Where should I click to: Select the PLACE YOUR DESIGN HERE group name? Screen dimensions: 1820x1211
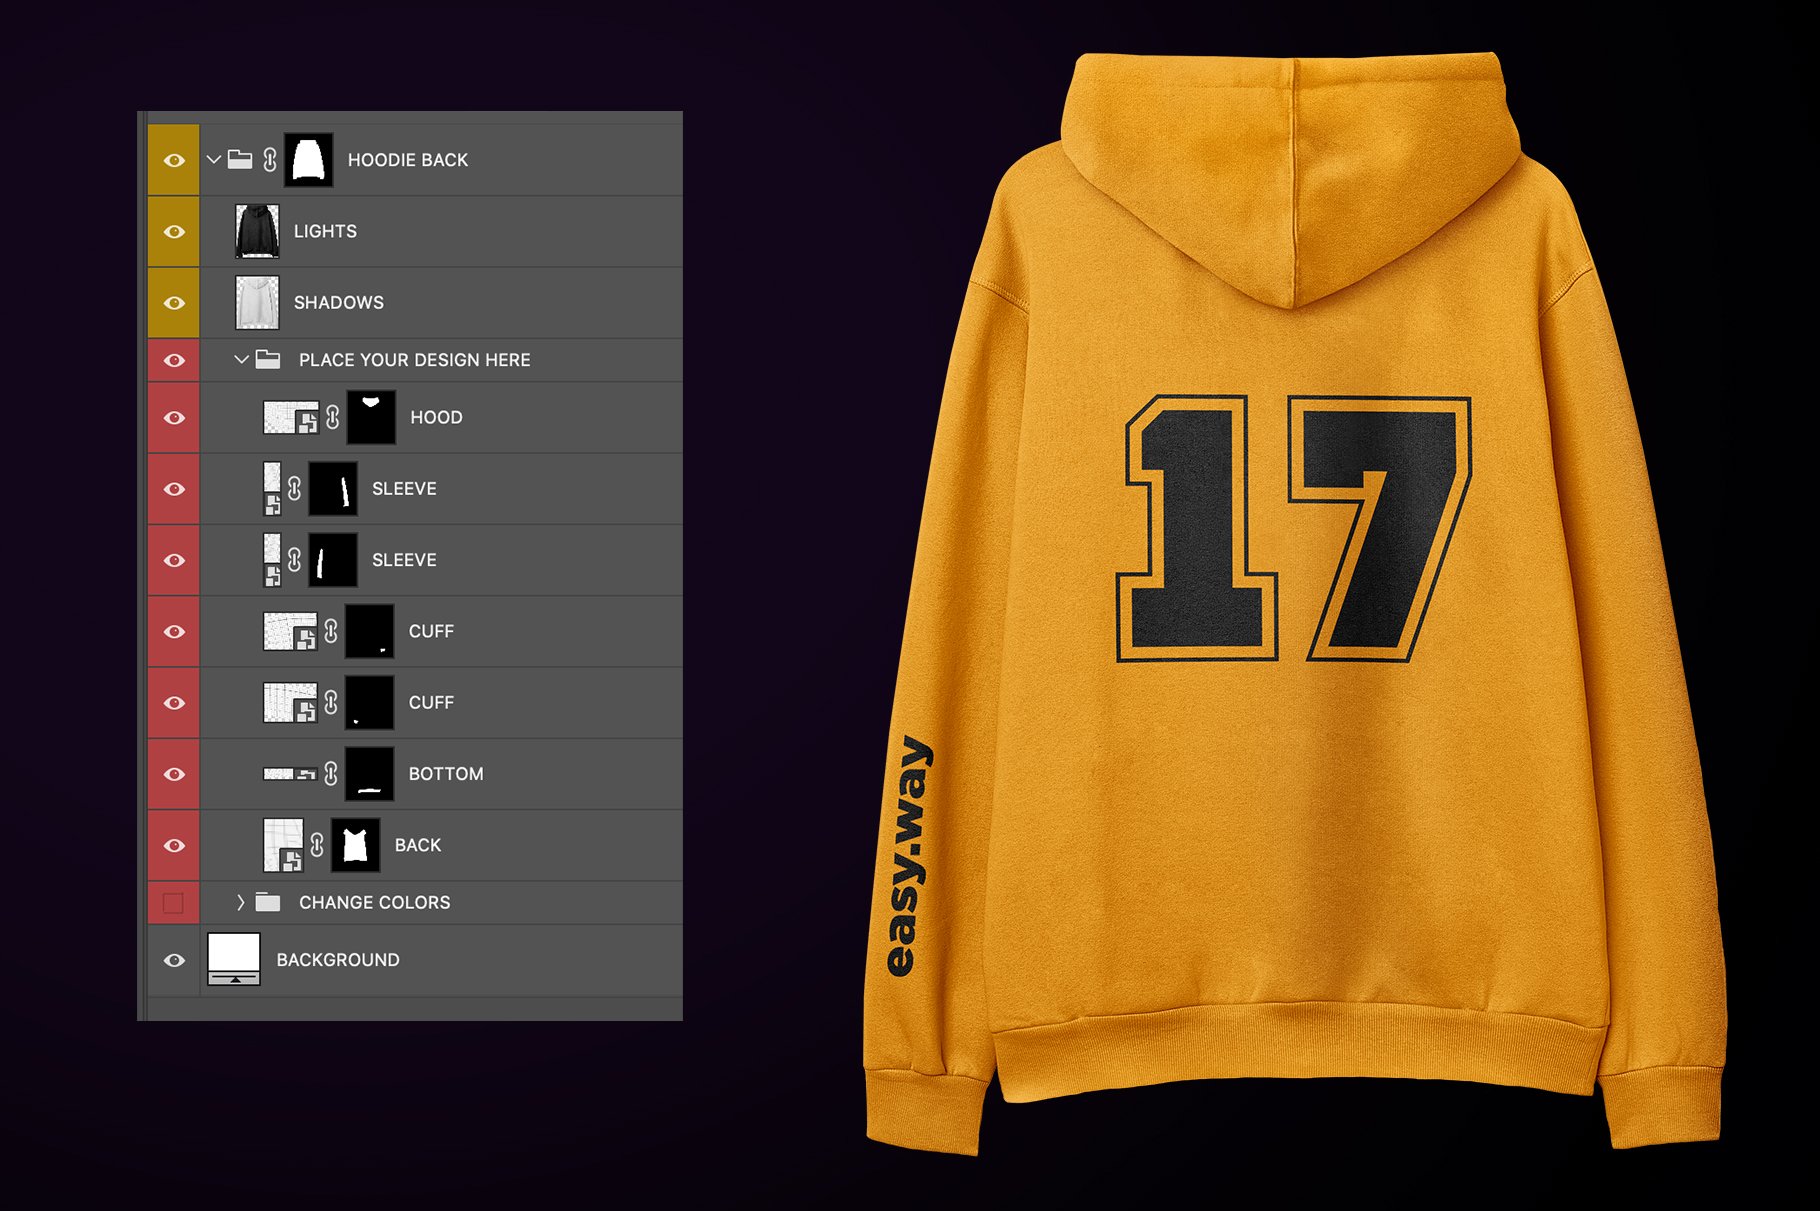point(415,360)
